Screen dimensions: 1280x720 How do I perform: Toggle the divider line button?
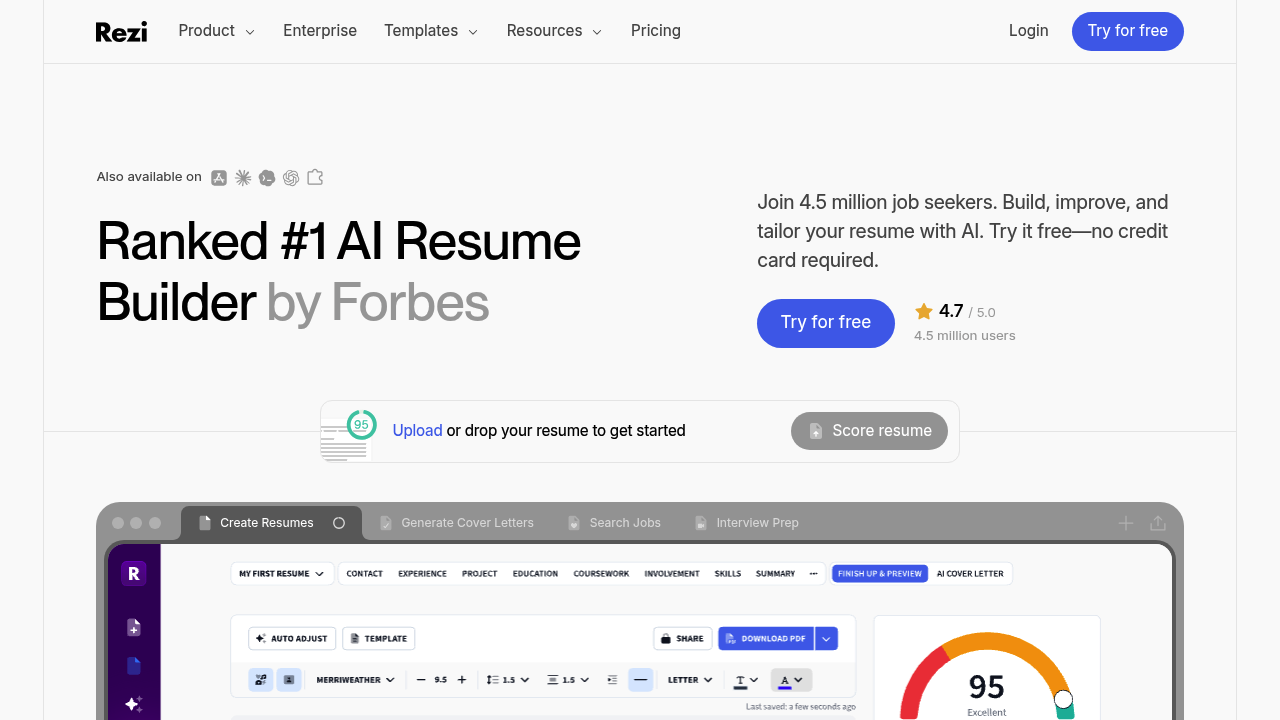coord(641,680)
